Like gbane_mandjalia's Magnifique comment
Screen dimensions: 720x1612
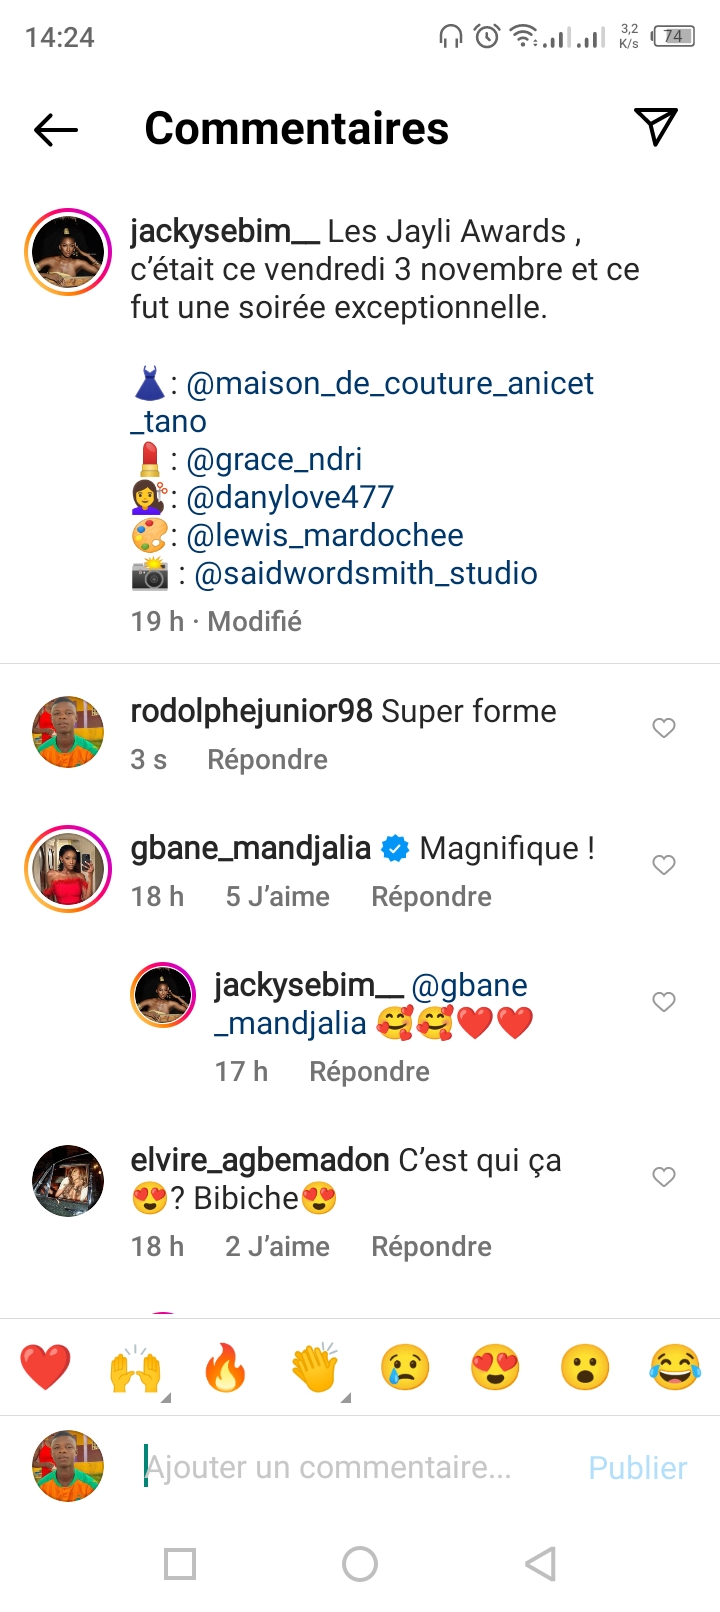664,865
